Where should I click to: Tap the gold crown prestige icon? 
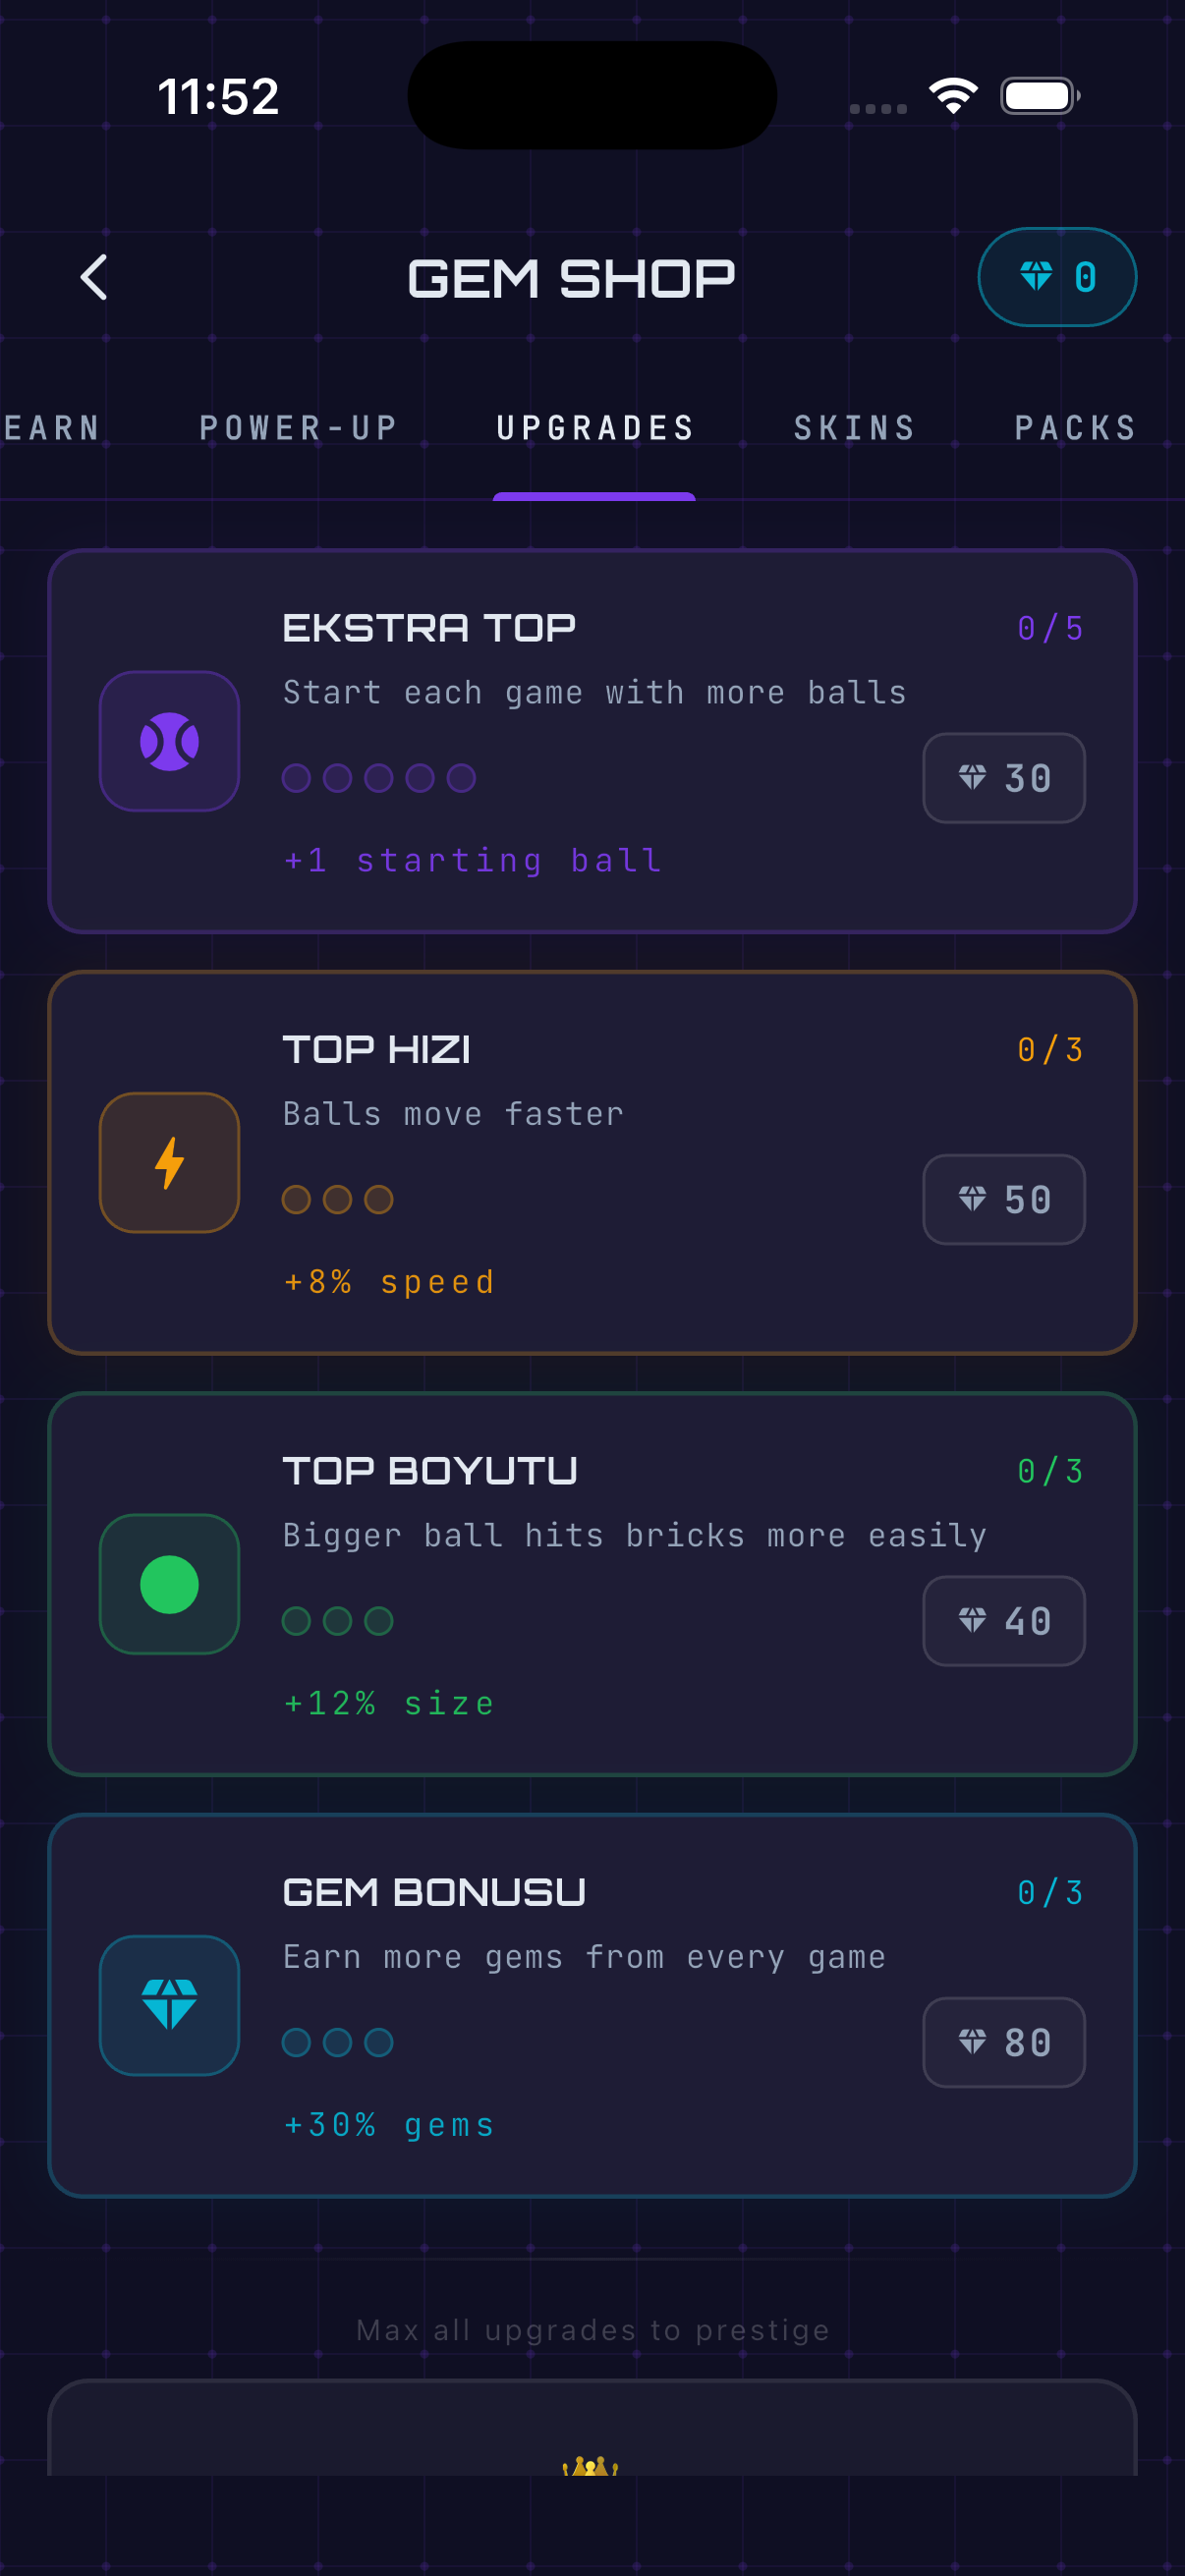pos(590,2466)
